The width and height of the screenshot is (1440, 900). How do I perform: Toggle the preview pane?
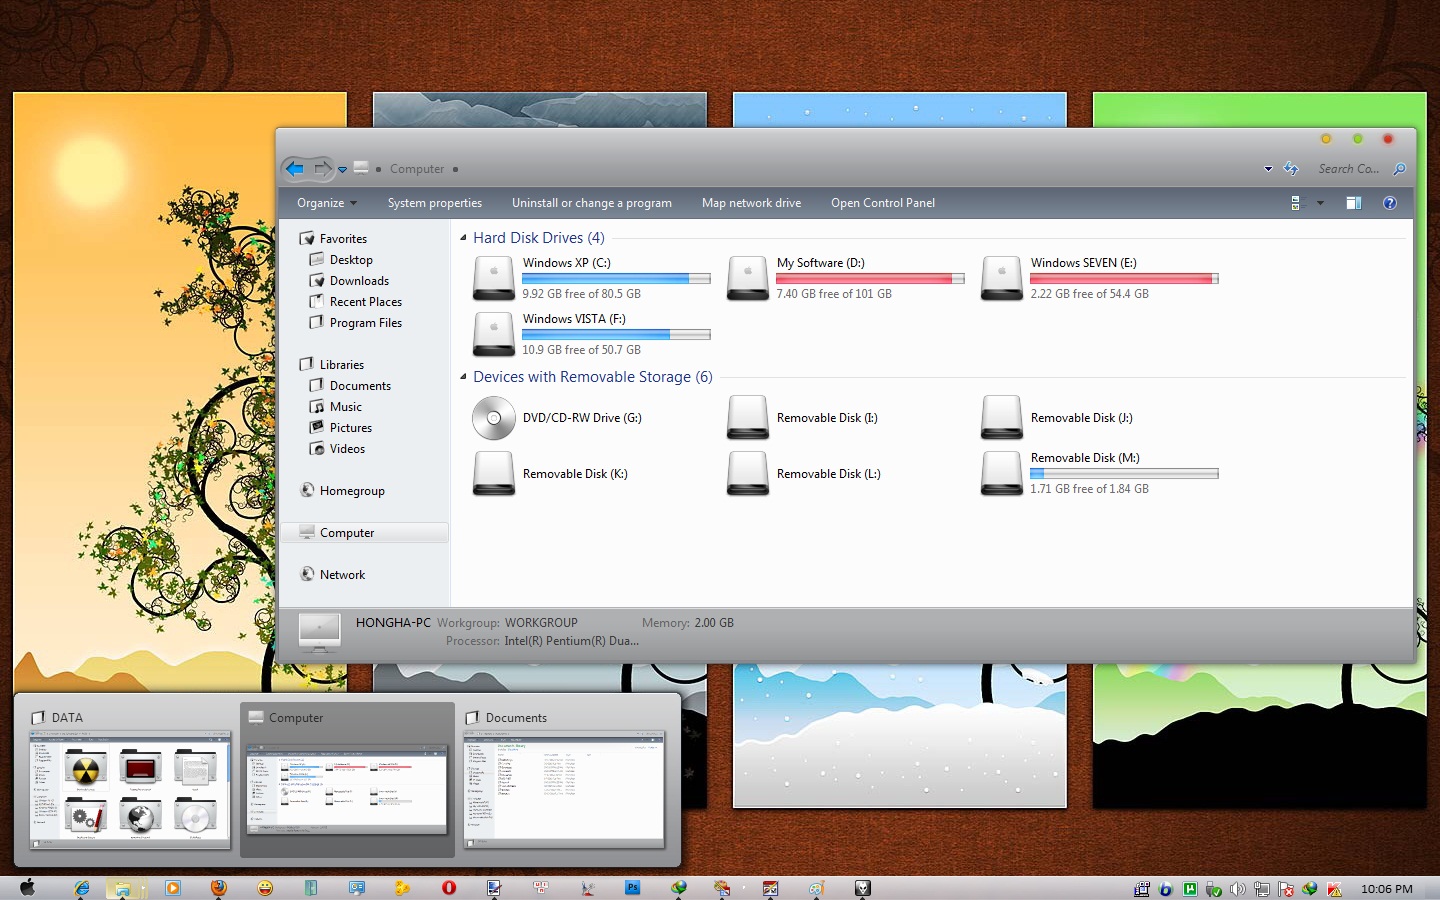pos(1353,203)
